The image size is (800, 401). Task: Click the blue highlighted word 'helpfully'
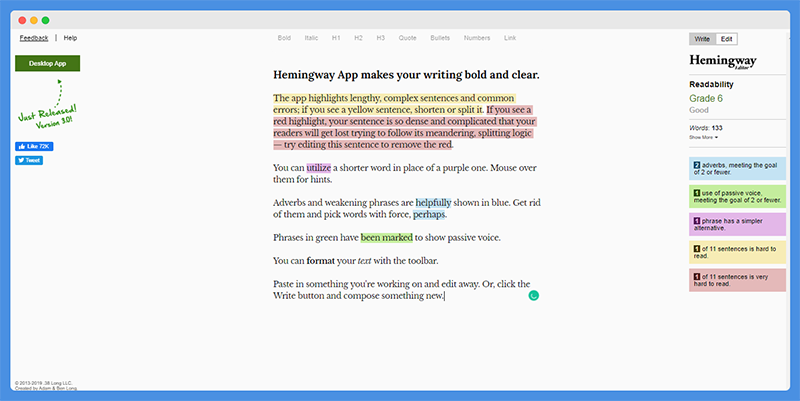(433, 203)
